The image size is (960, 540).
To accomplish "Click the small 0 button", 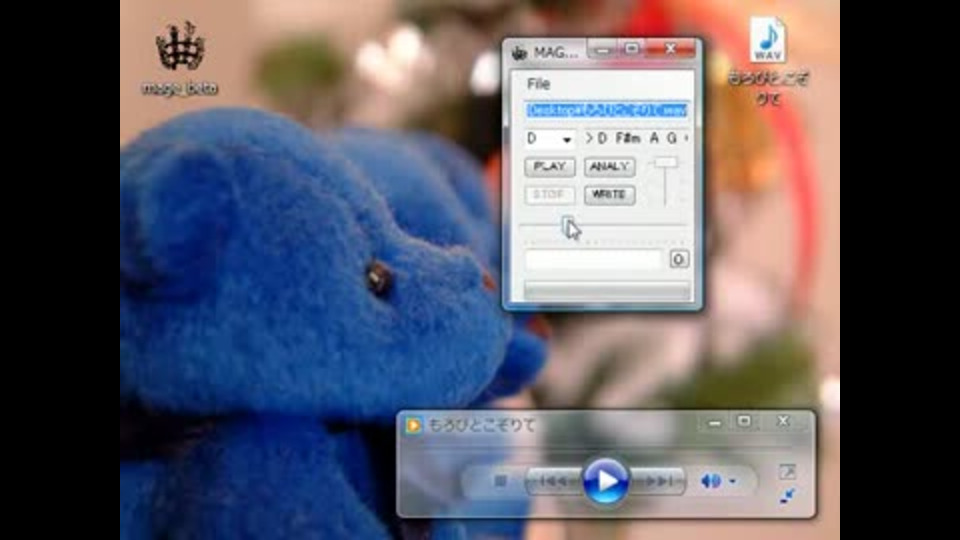I will pos(678,260).
